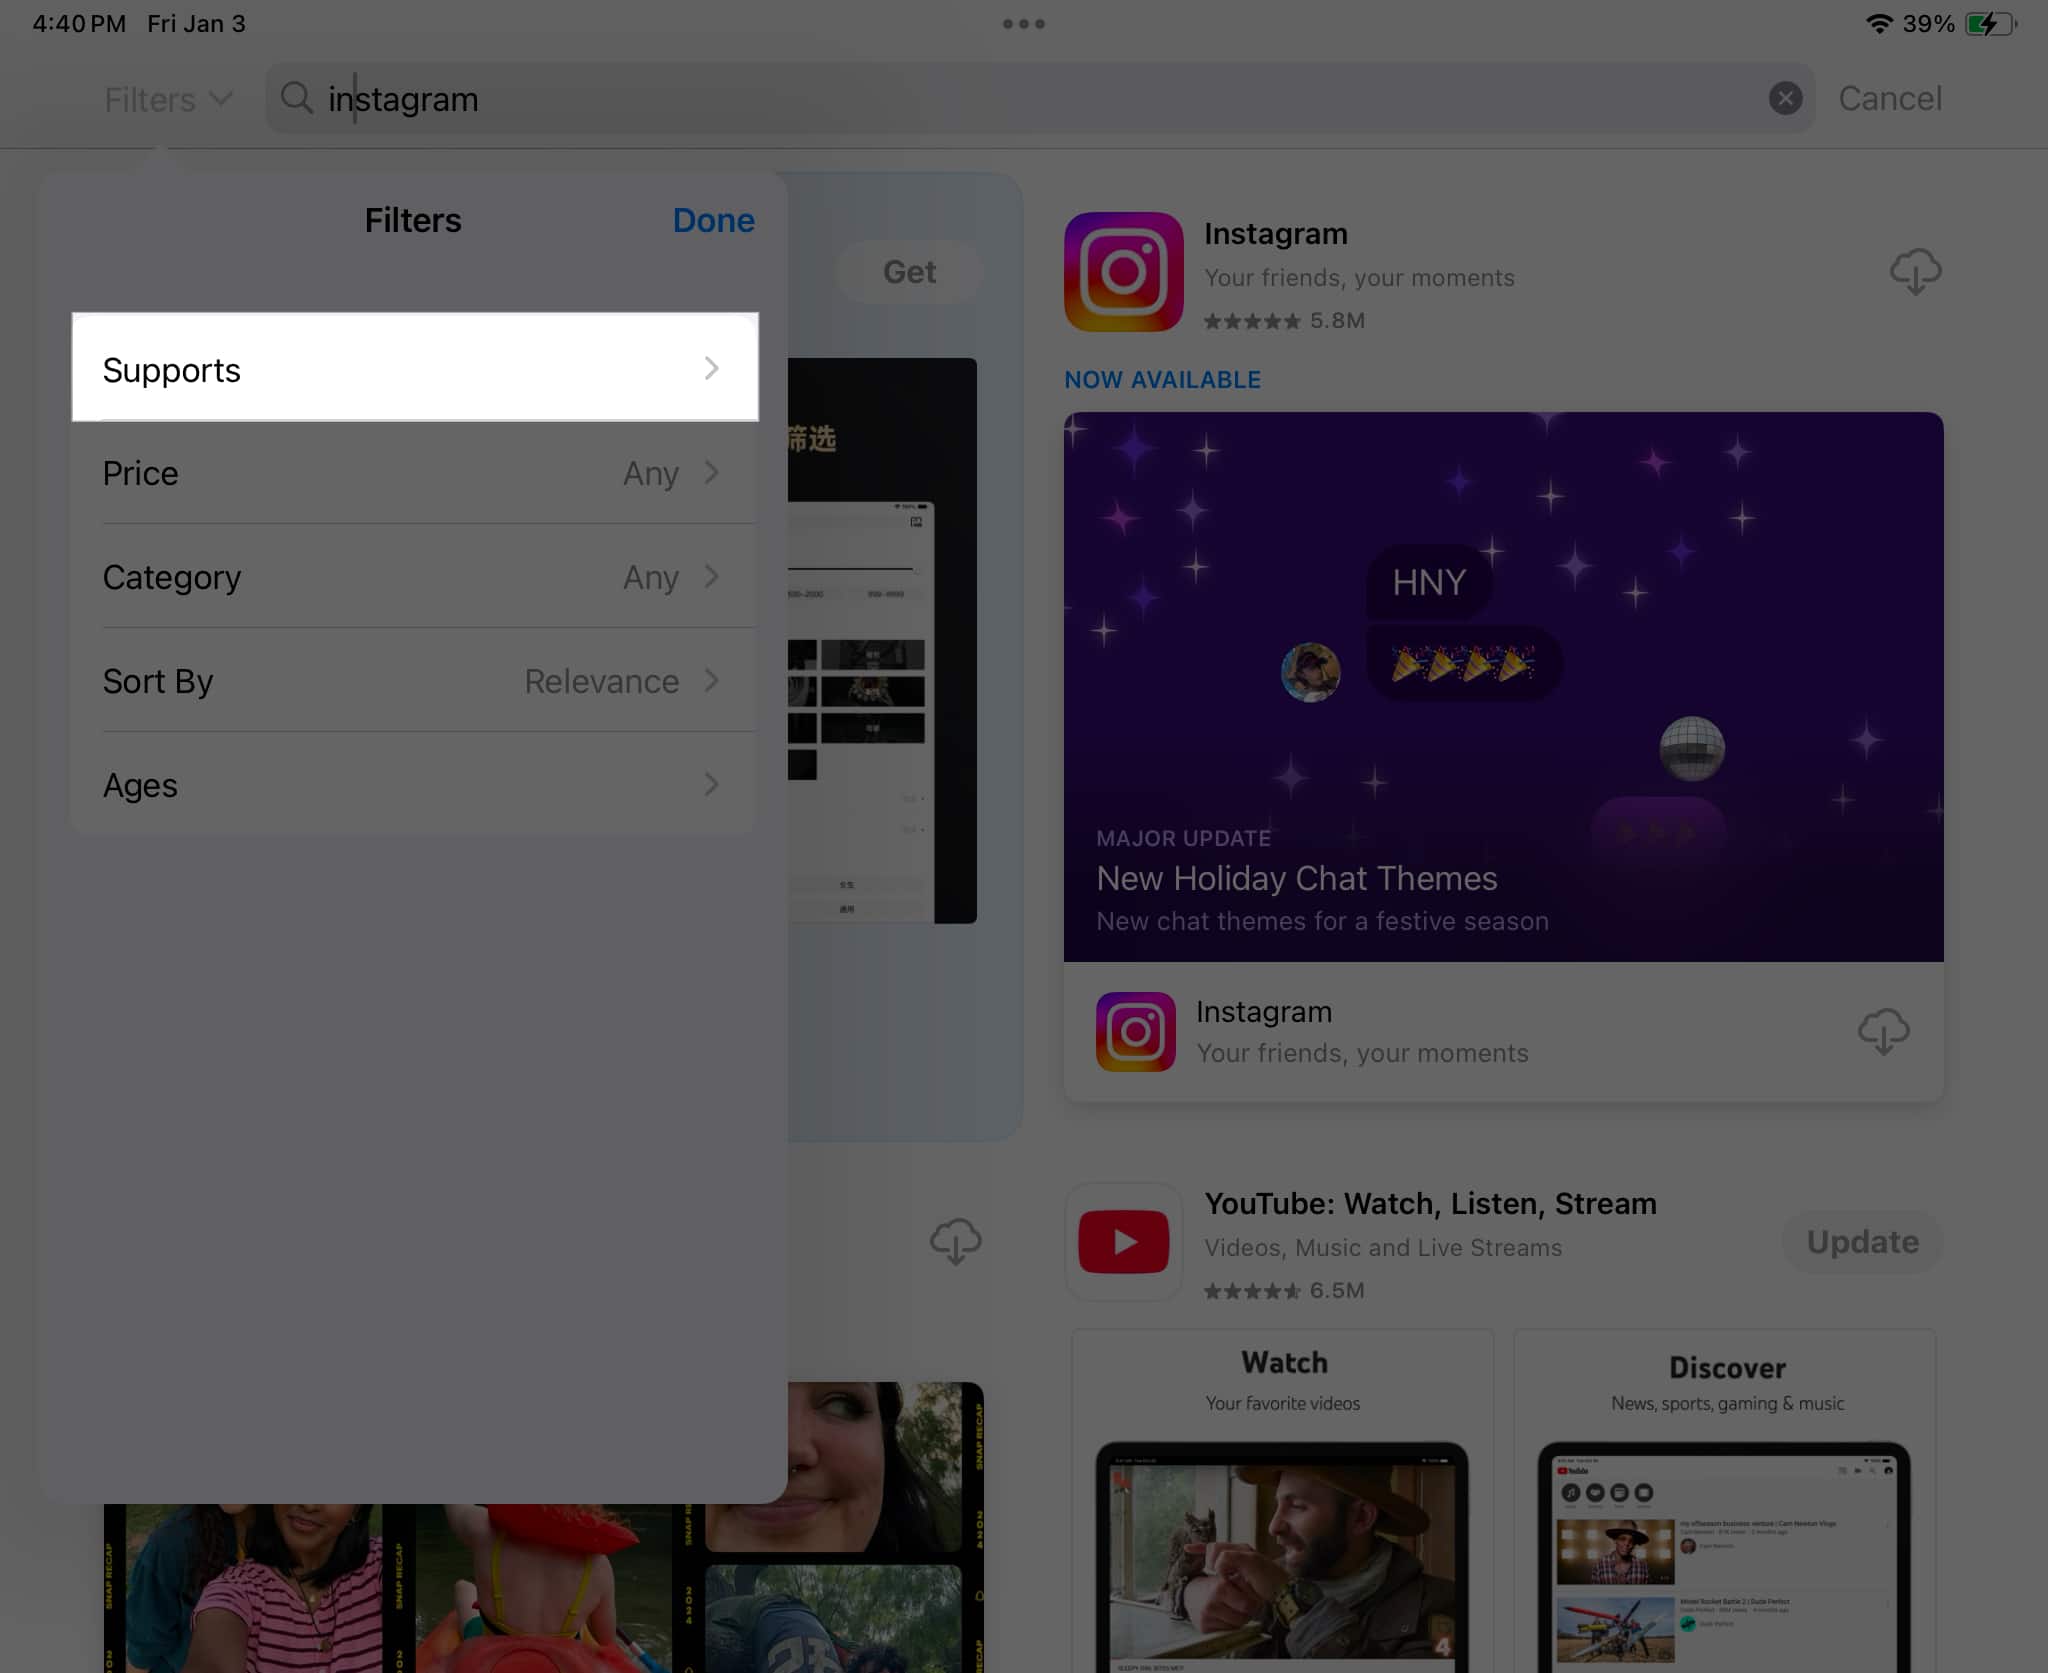This screenshot has height=1673, width=2048.
Task: Clear the search field with the X icon
Action: pyautogui.click(x=1785, y=98)
